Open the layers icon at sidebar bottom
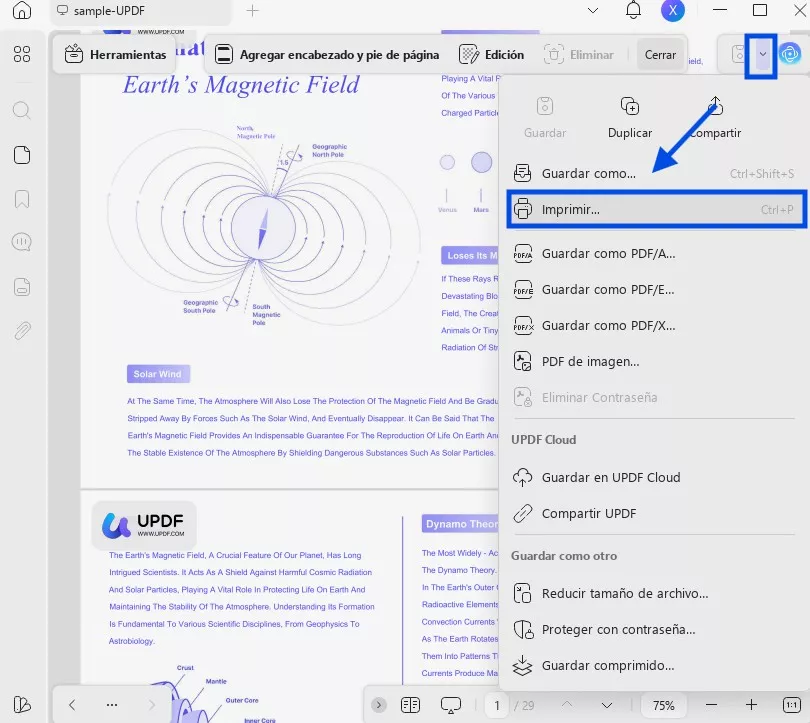Image resolution: width=810 pixels, height=723 pixels. [22, 705]
